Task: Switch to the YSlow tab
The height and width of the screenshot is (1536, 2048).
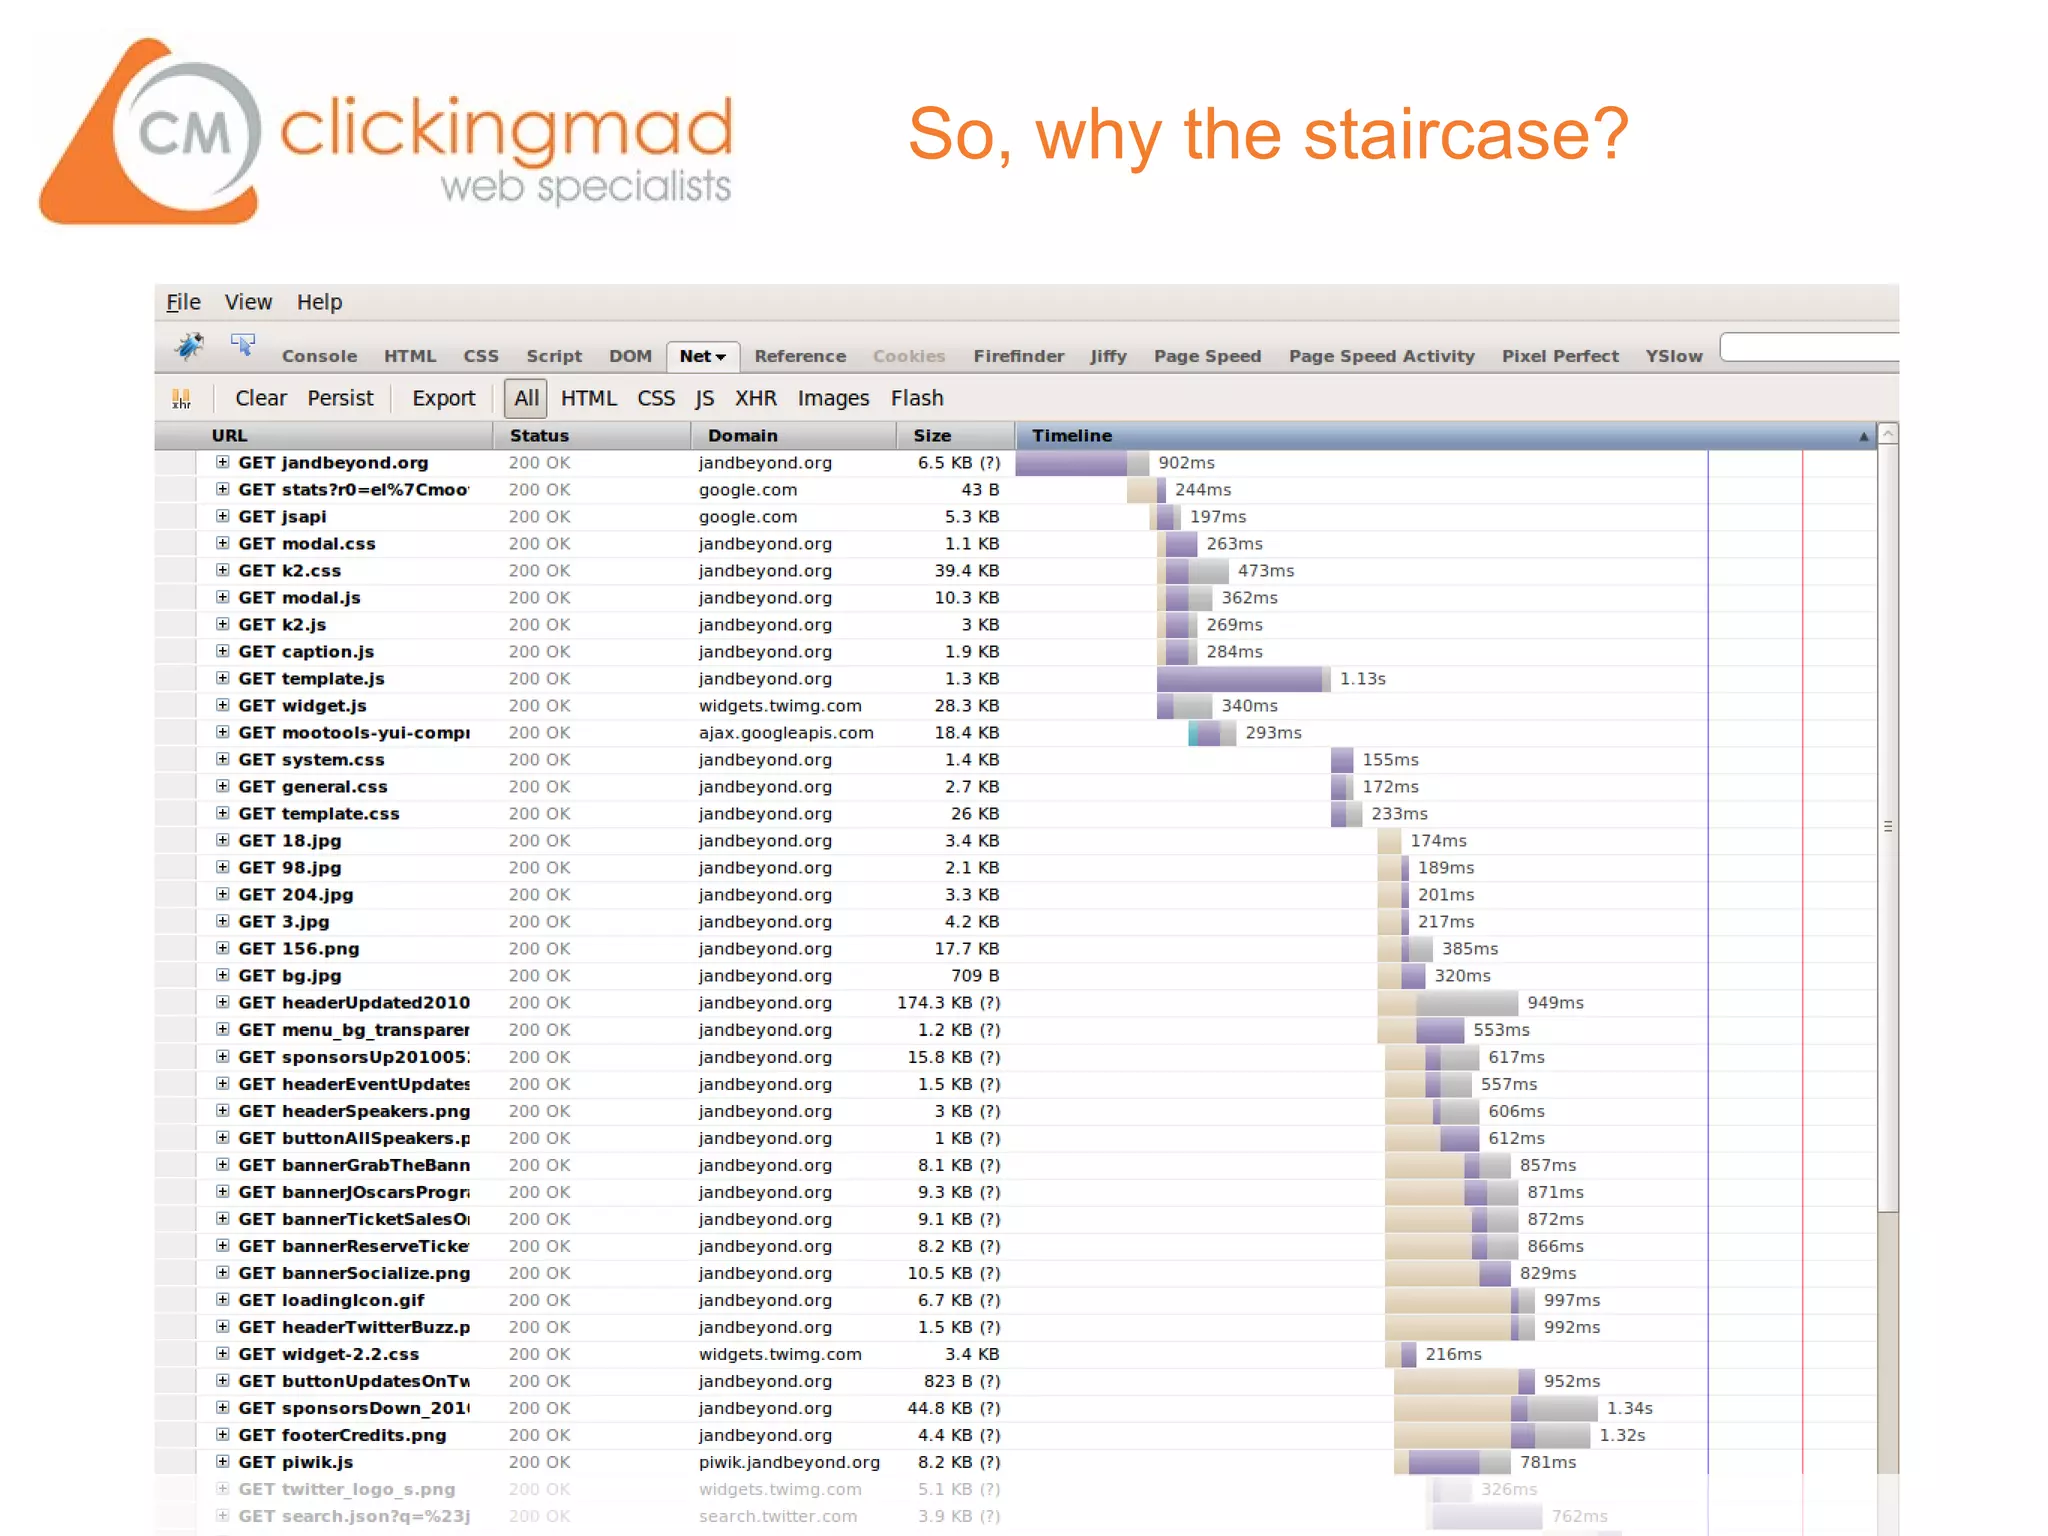Action: [1673, 356]
